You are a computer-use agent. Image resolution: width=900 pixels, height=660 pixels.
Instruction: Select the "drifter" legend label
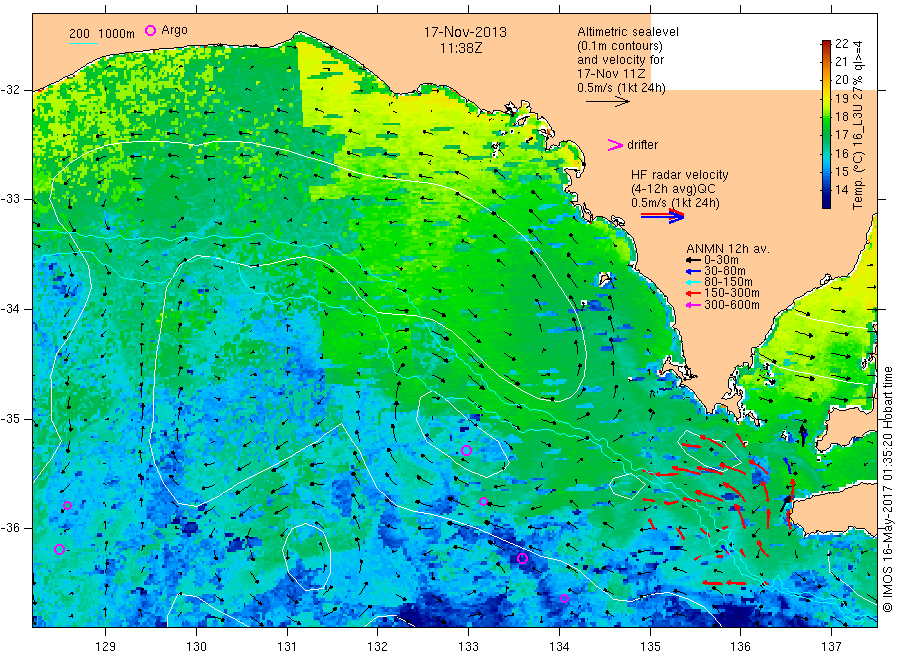tap(642, 145)
